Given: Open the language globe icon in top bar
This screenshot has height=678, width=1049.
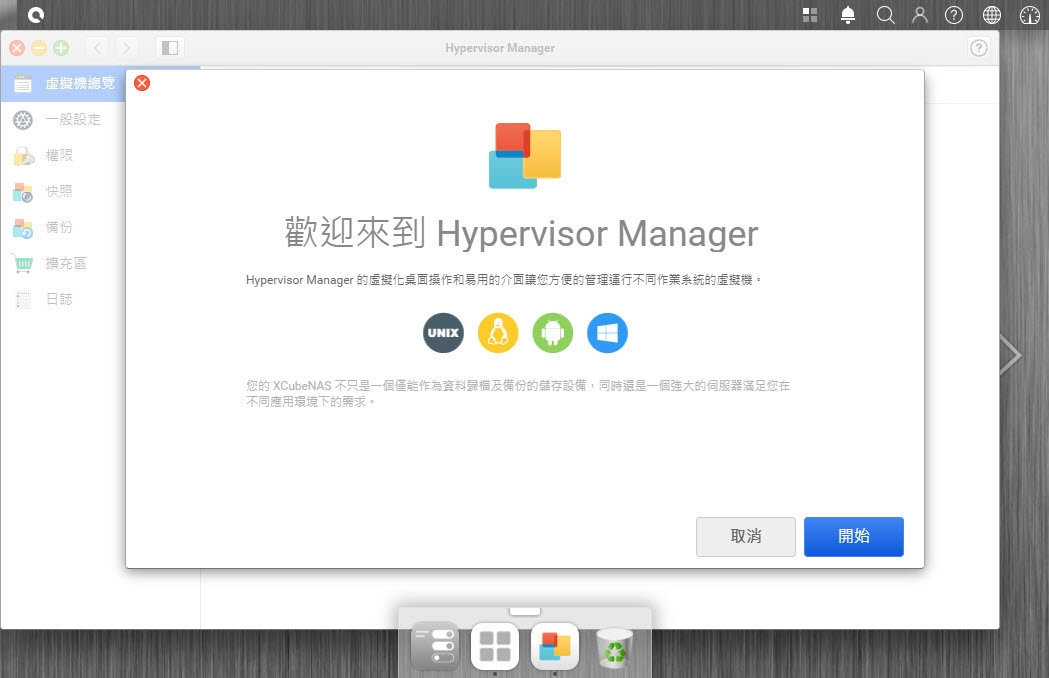Looking at the screenshot, I should point(991,15).
